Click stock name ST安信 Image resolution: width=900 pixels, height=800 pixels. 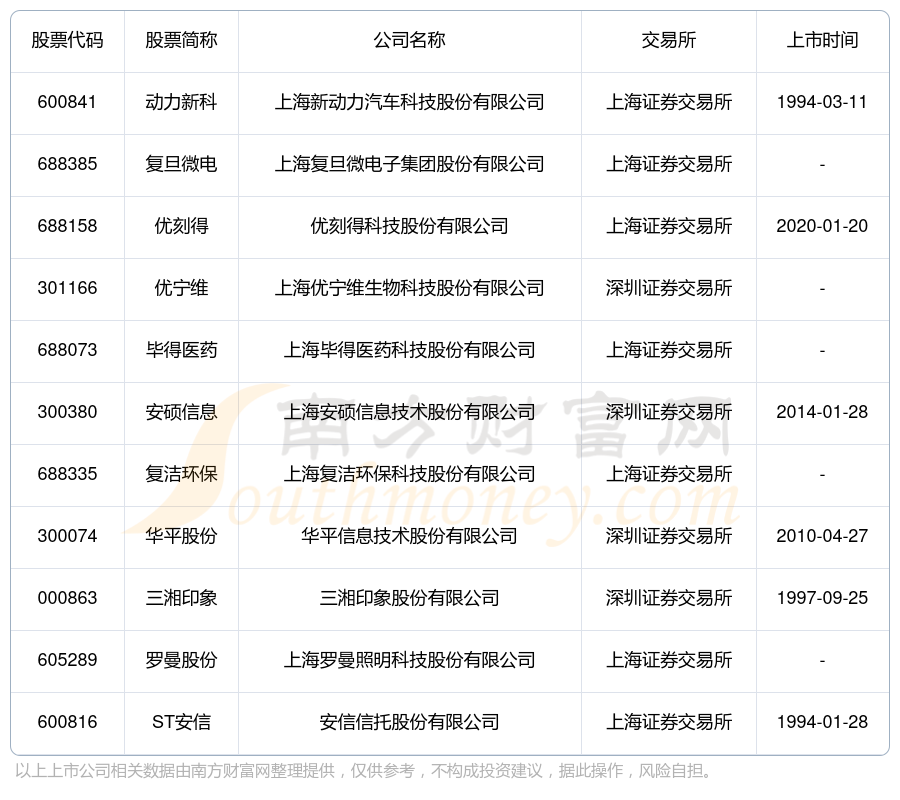[181, 722]
